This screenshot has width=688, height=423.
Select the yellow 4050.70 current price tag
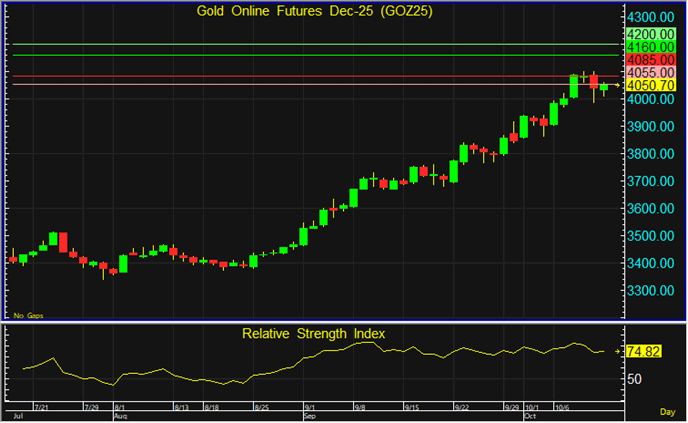click(649, 86)
